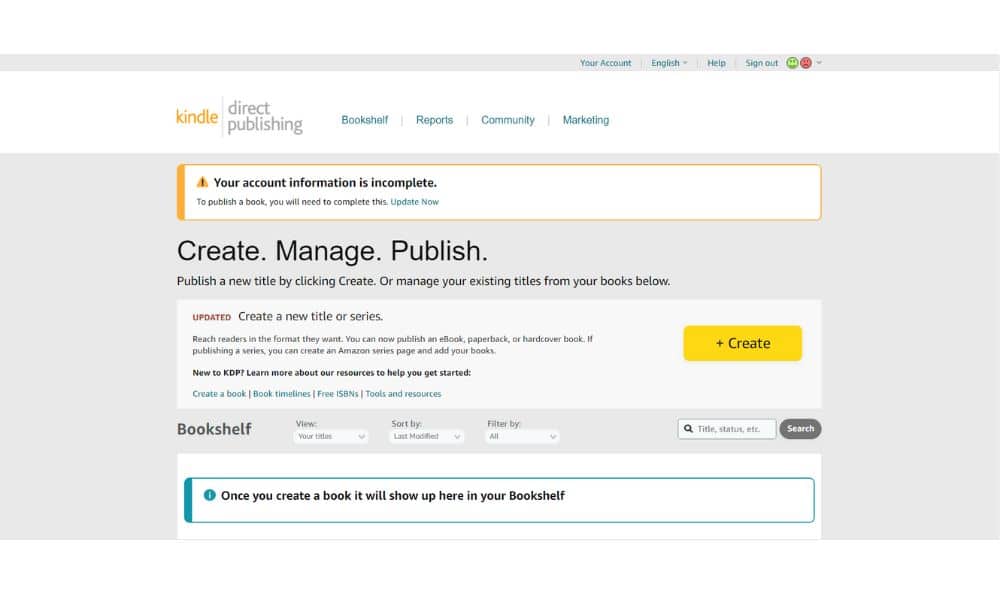Click Update Now link
Viewport: 1000px width, 600px height.
415,201
